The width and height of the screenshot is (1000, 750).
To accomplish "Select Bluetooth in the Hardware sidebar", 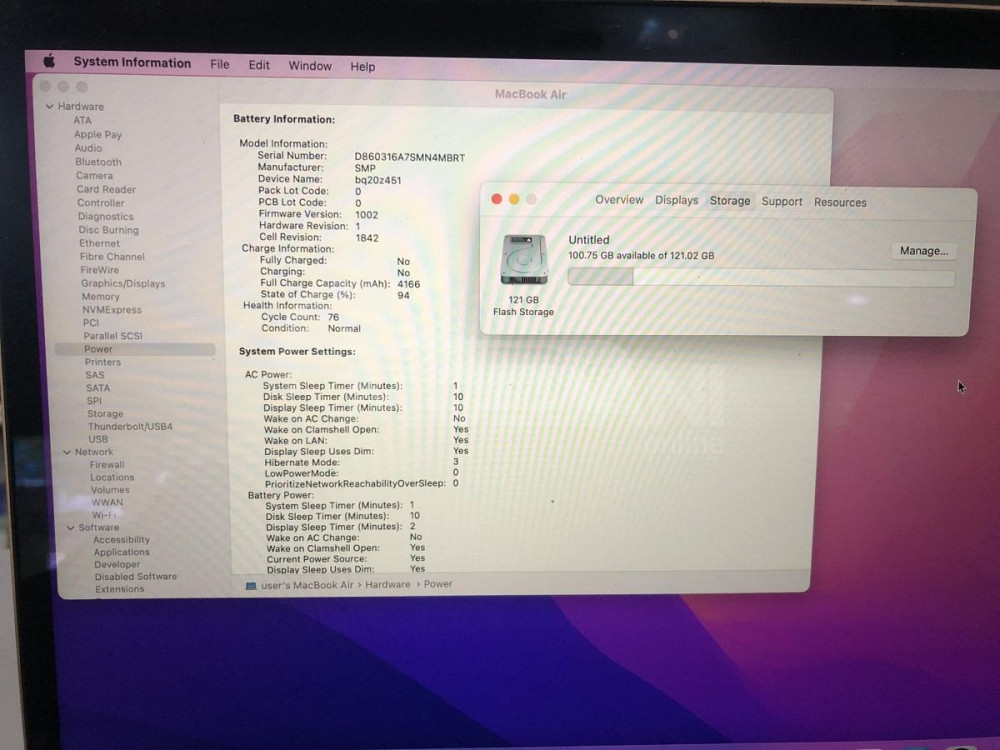I will tap(98, 162).
